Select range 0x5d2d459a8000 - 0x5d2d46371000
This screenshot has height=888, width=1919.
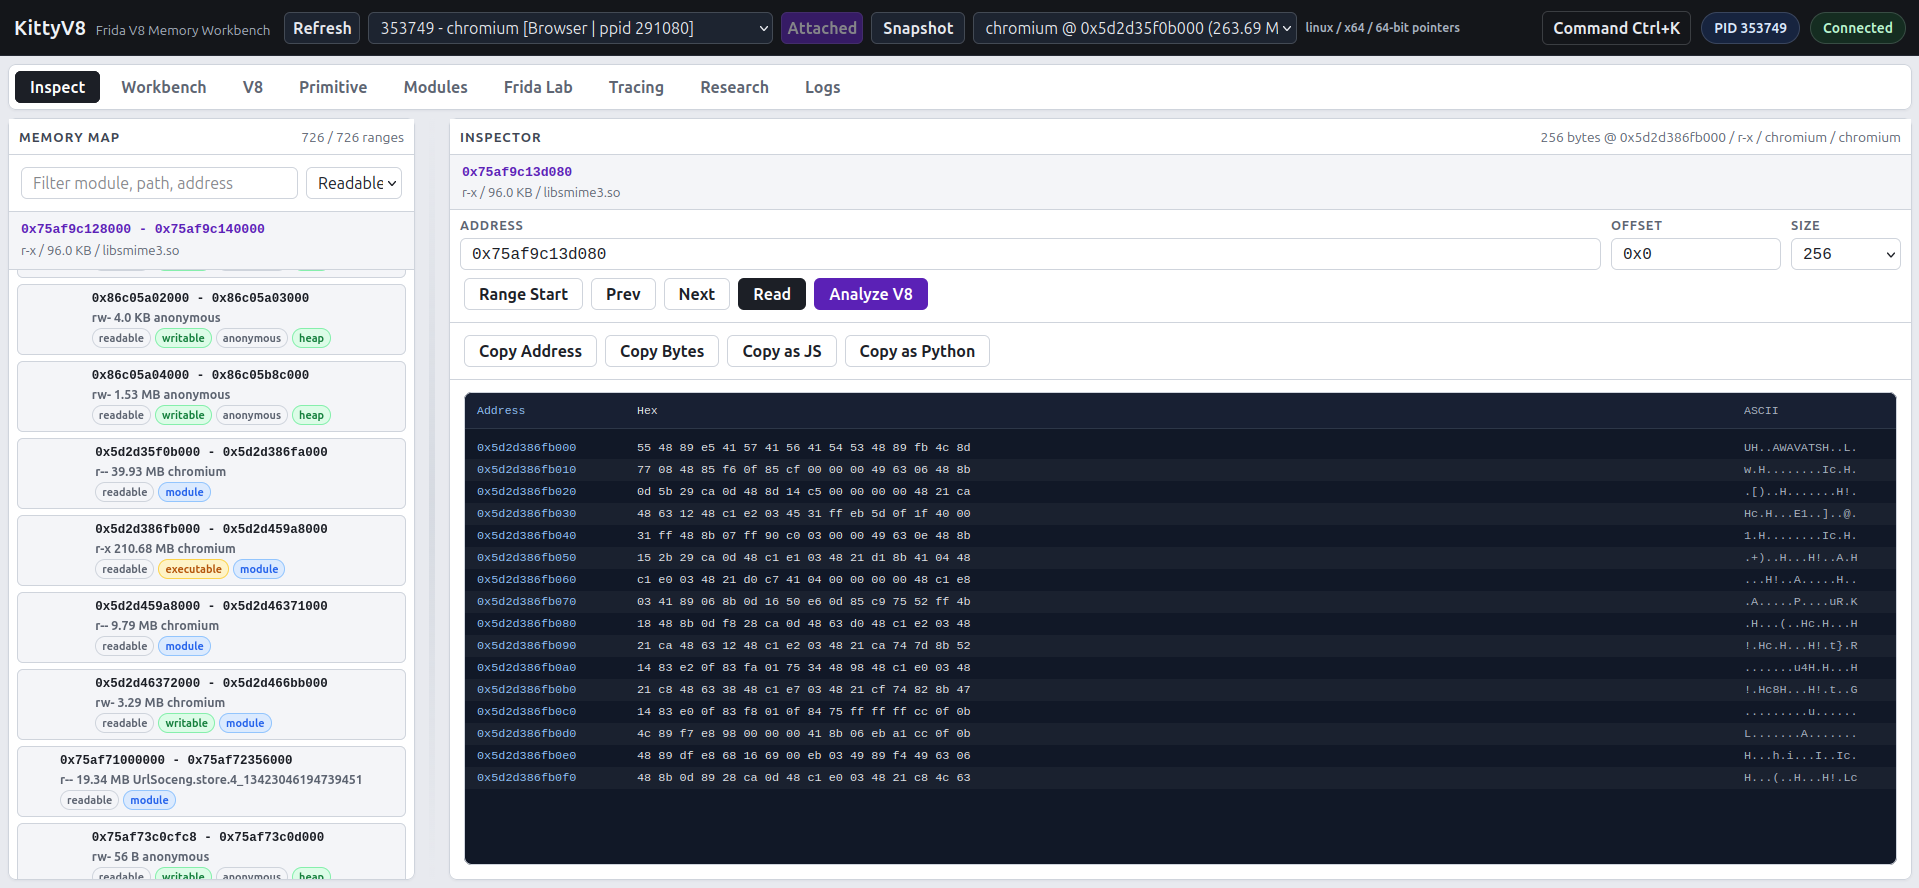tap(211, 627)
